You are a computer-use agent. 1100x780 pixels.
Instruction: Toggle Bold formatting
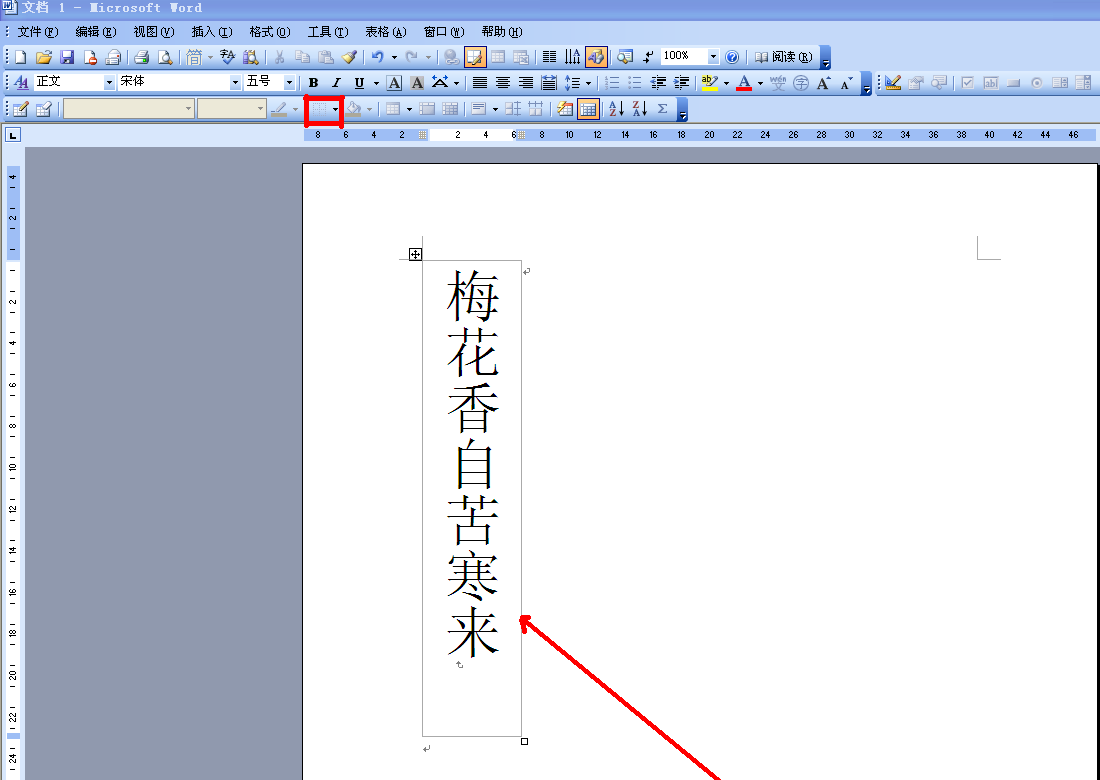tap(313, 83)
